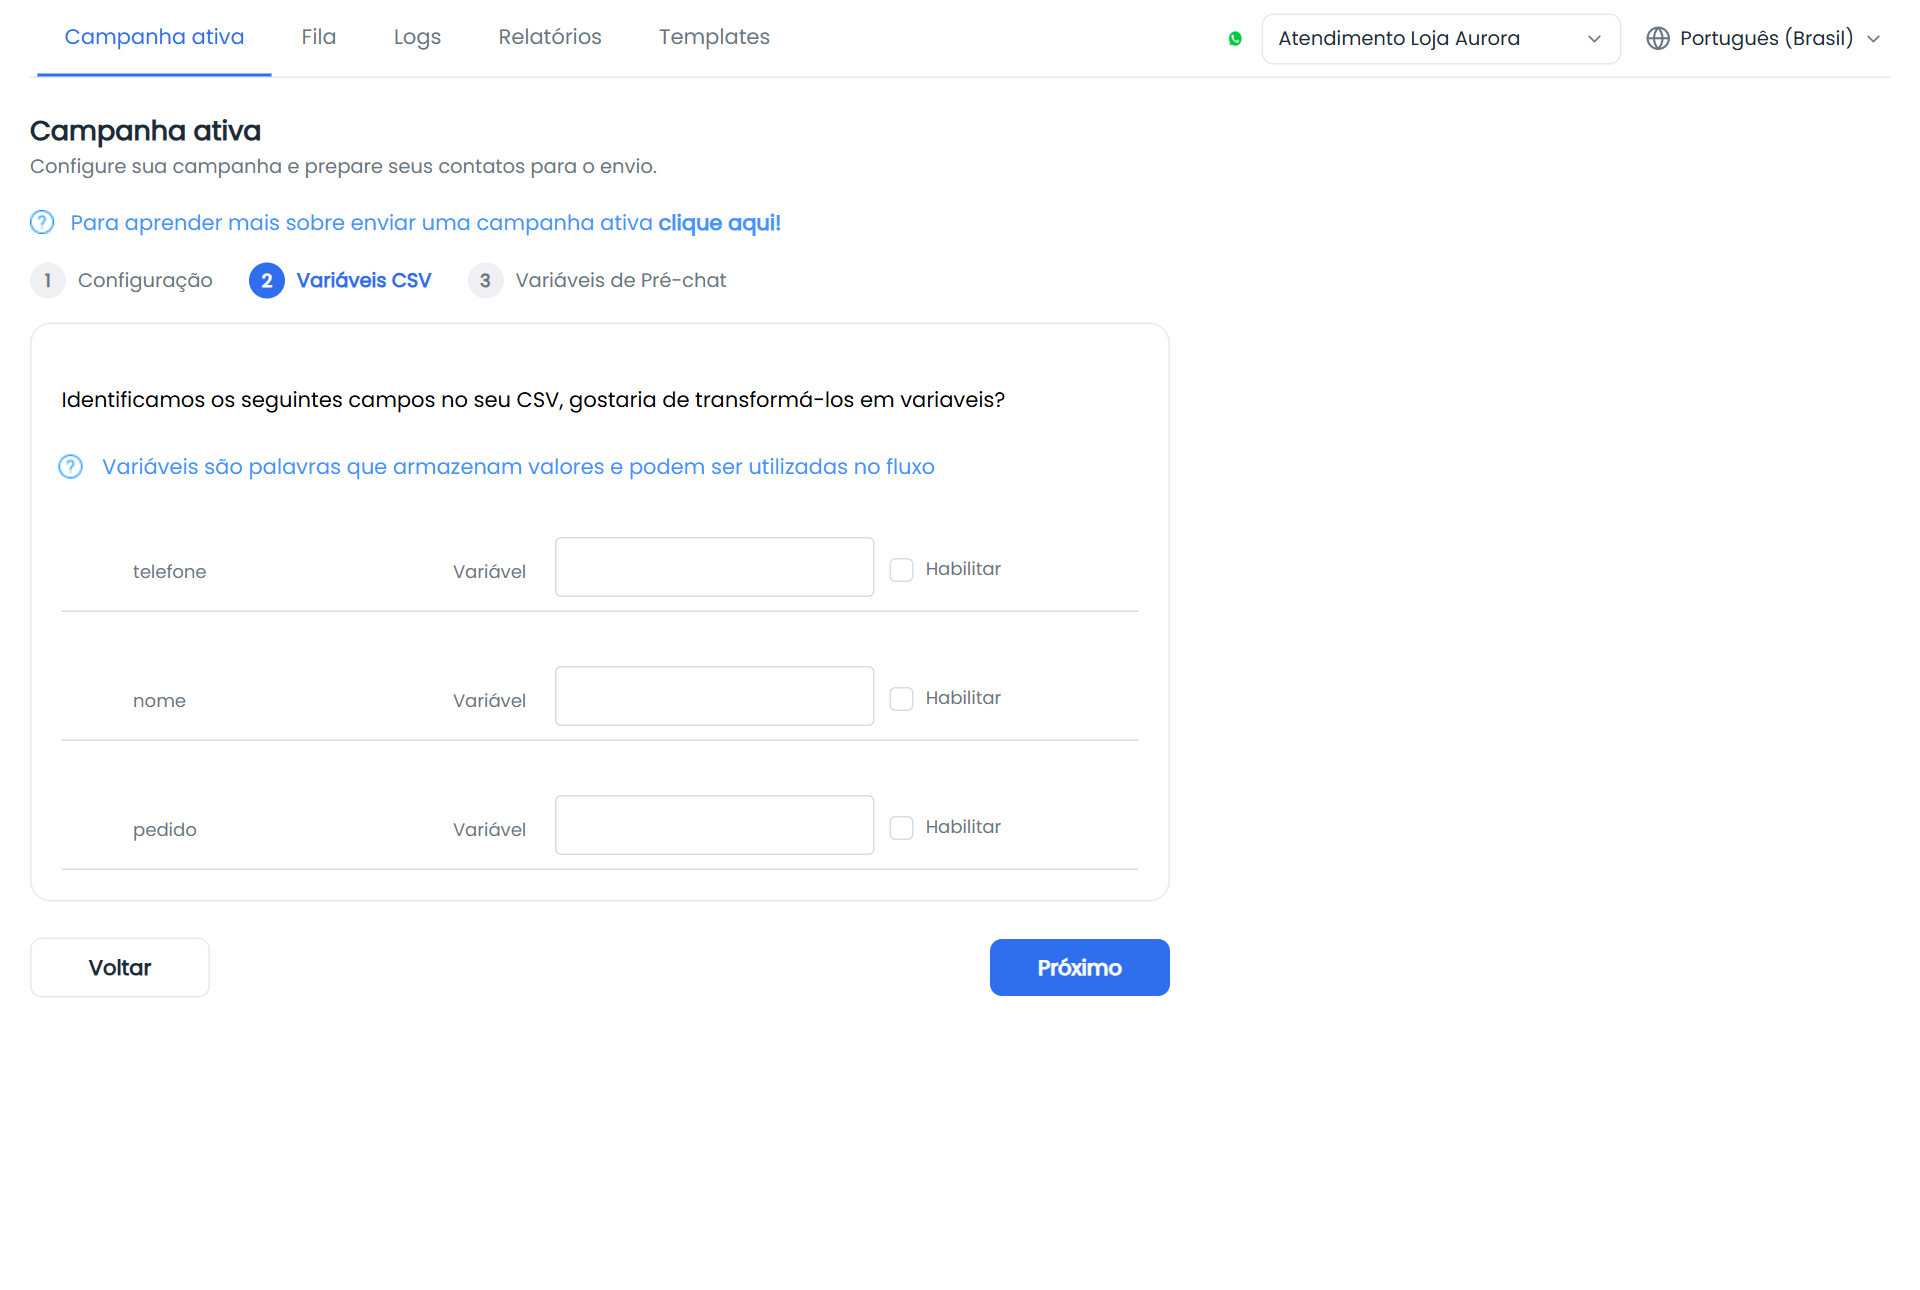Viewport: 1920px width, 1290px height.
Task: Click the chevron in the channel selector
Action: pos(1594,39)
